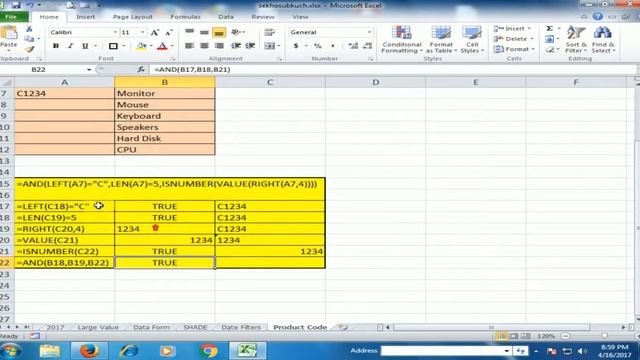Apply Comma Style format
This screenshot has height=360, width=640.
pos(333,46)
